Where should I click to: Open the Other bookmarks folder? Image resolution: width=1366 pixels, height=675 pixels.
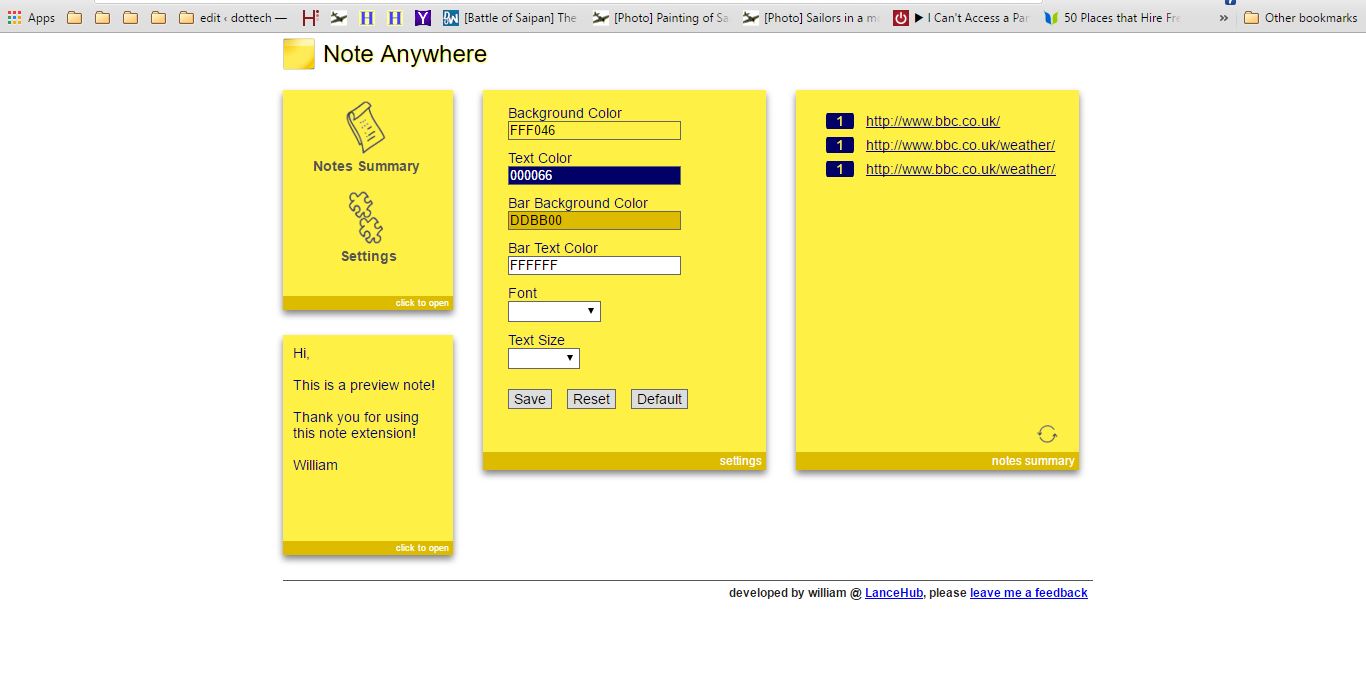pos(1300,18)
